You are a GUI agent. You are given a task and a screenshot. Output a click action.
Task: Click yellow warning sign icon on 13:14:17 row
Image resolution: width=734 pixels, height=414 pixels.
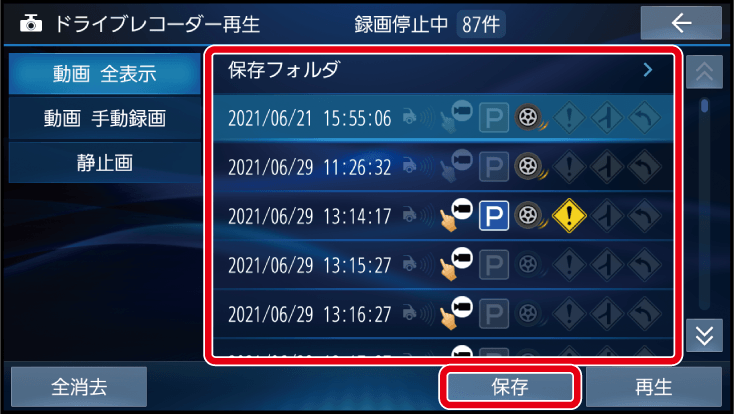[x=569, y=216]
